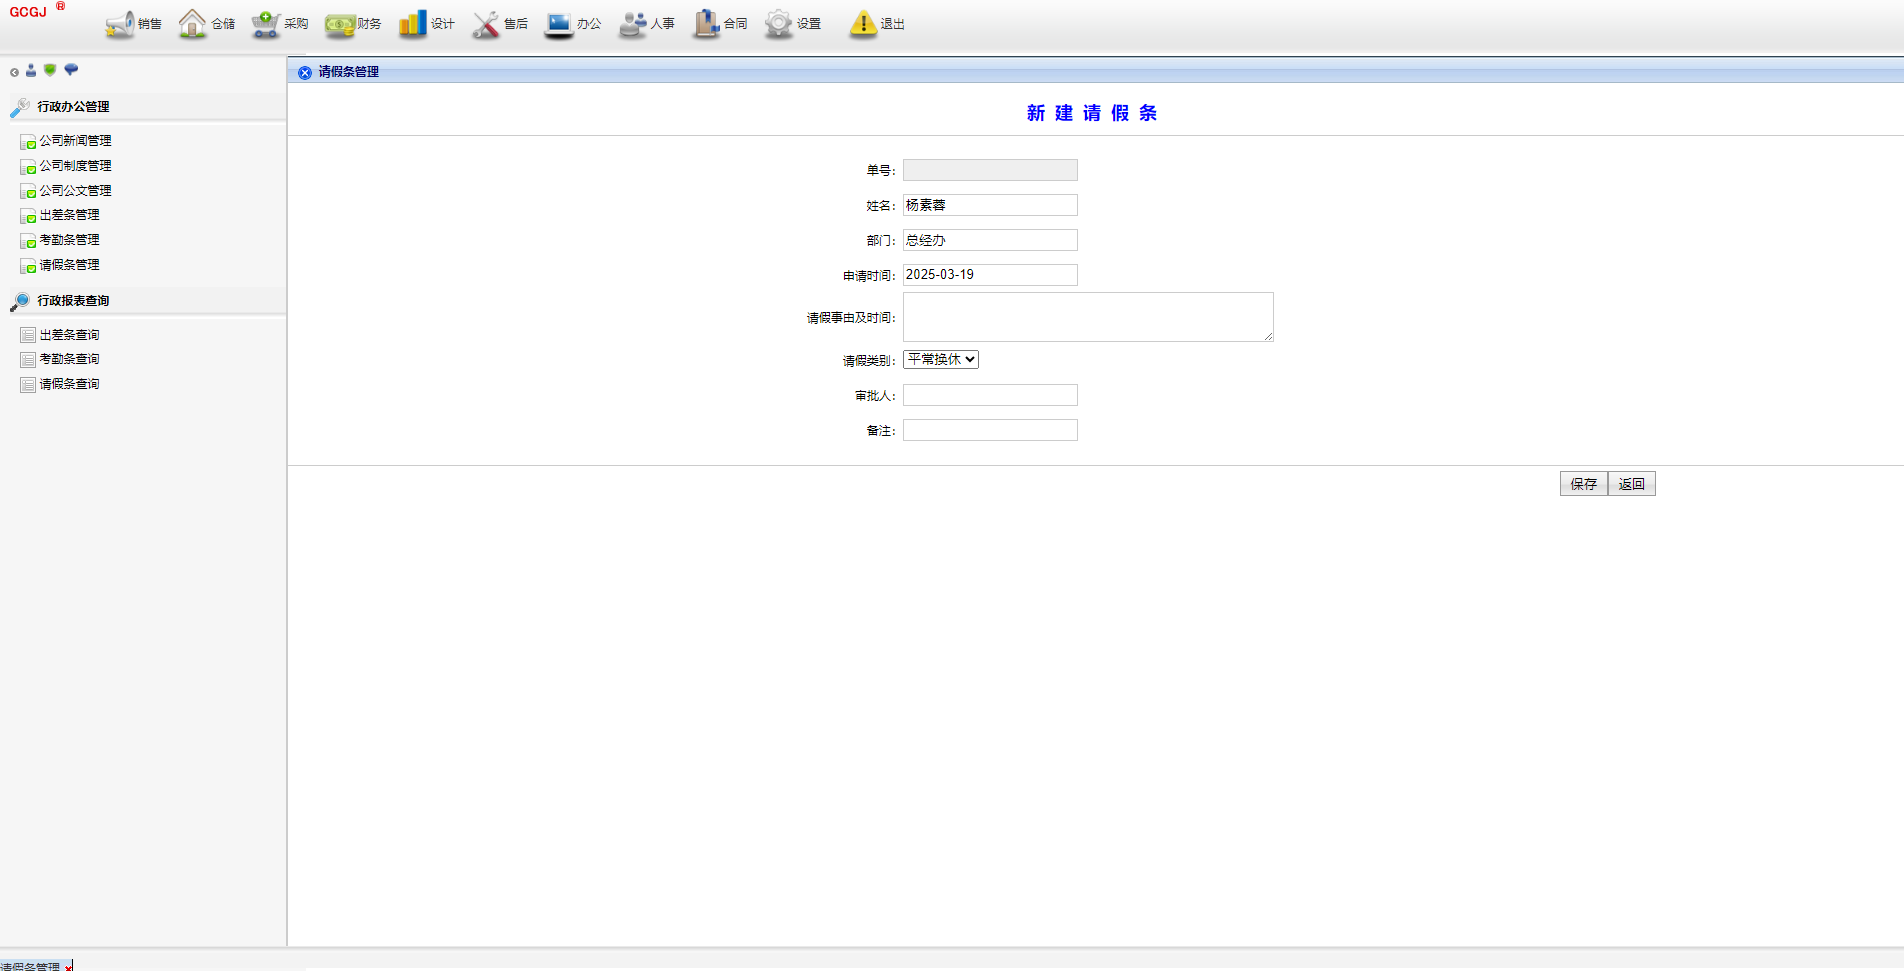Open the 请假类别 leave type dropdown

click(940, 360)
